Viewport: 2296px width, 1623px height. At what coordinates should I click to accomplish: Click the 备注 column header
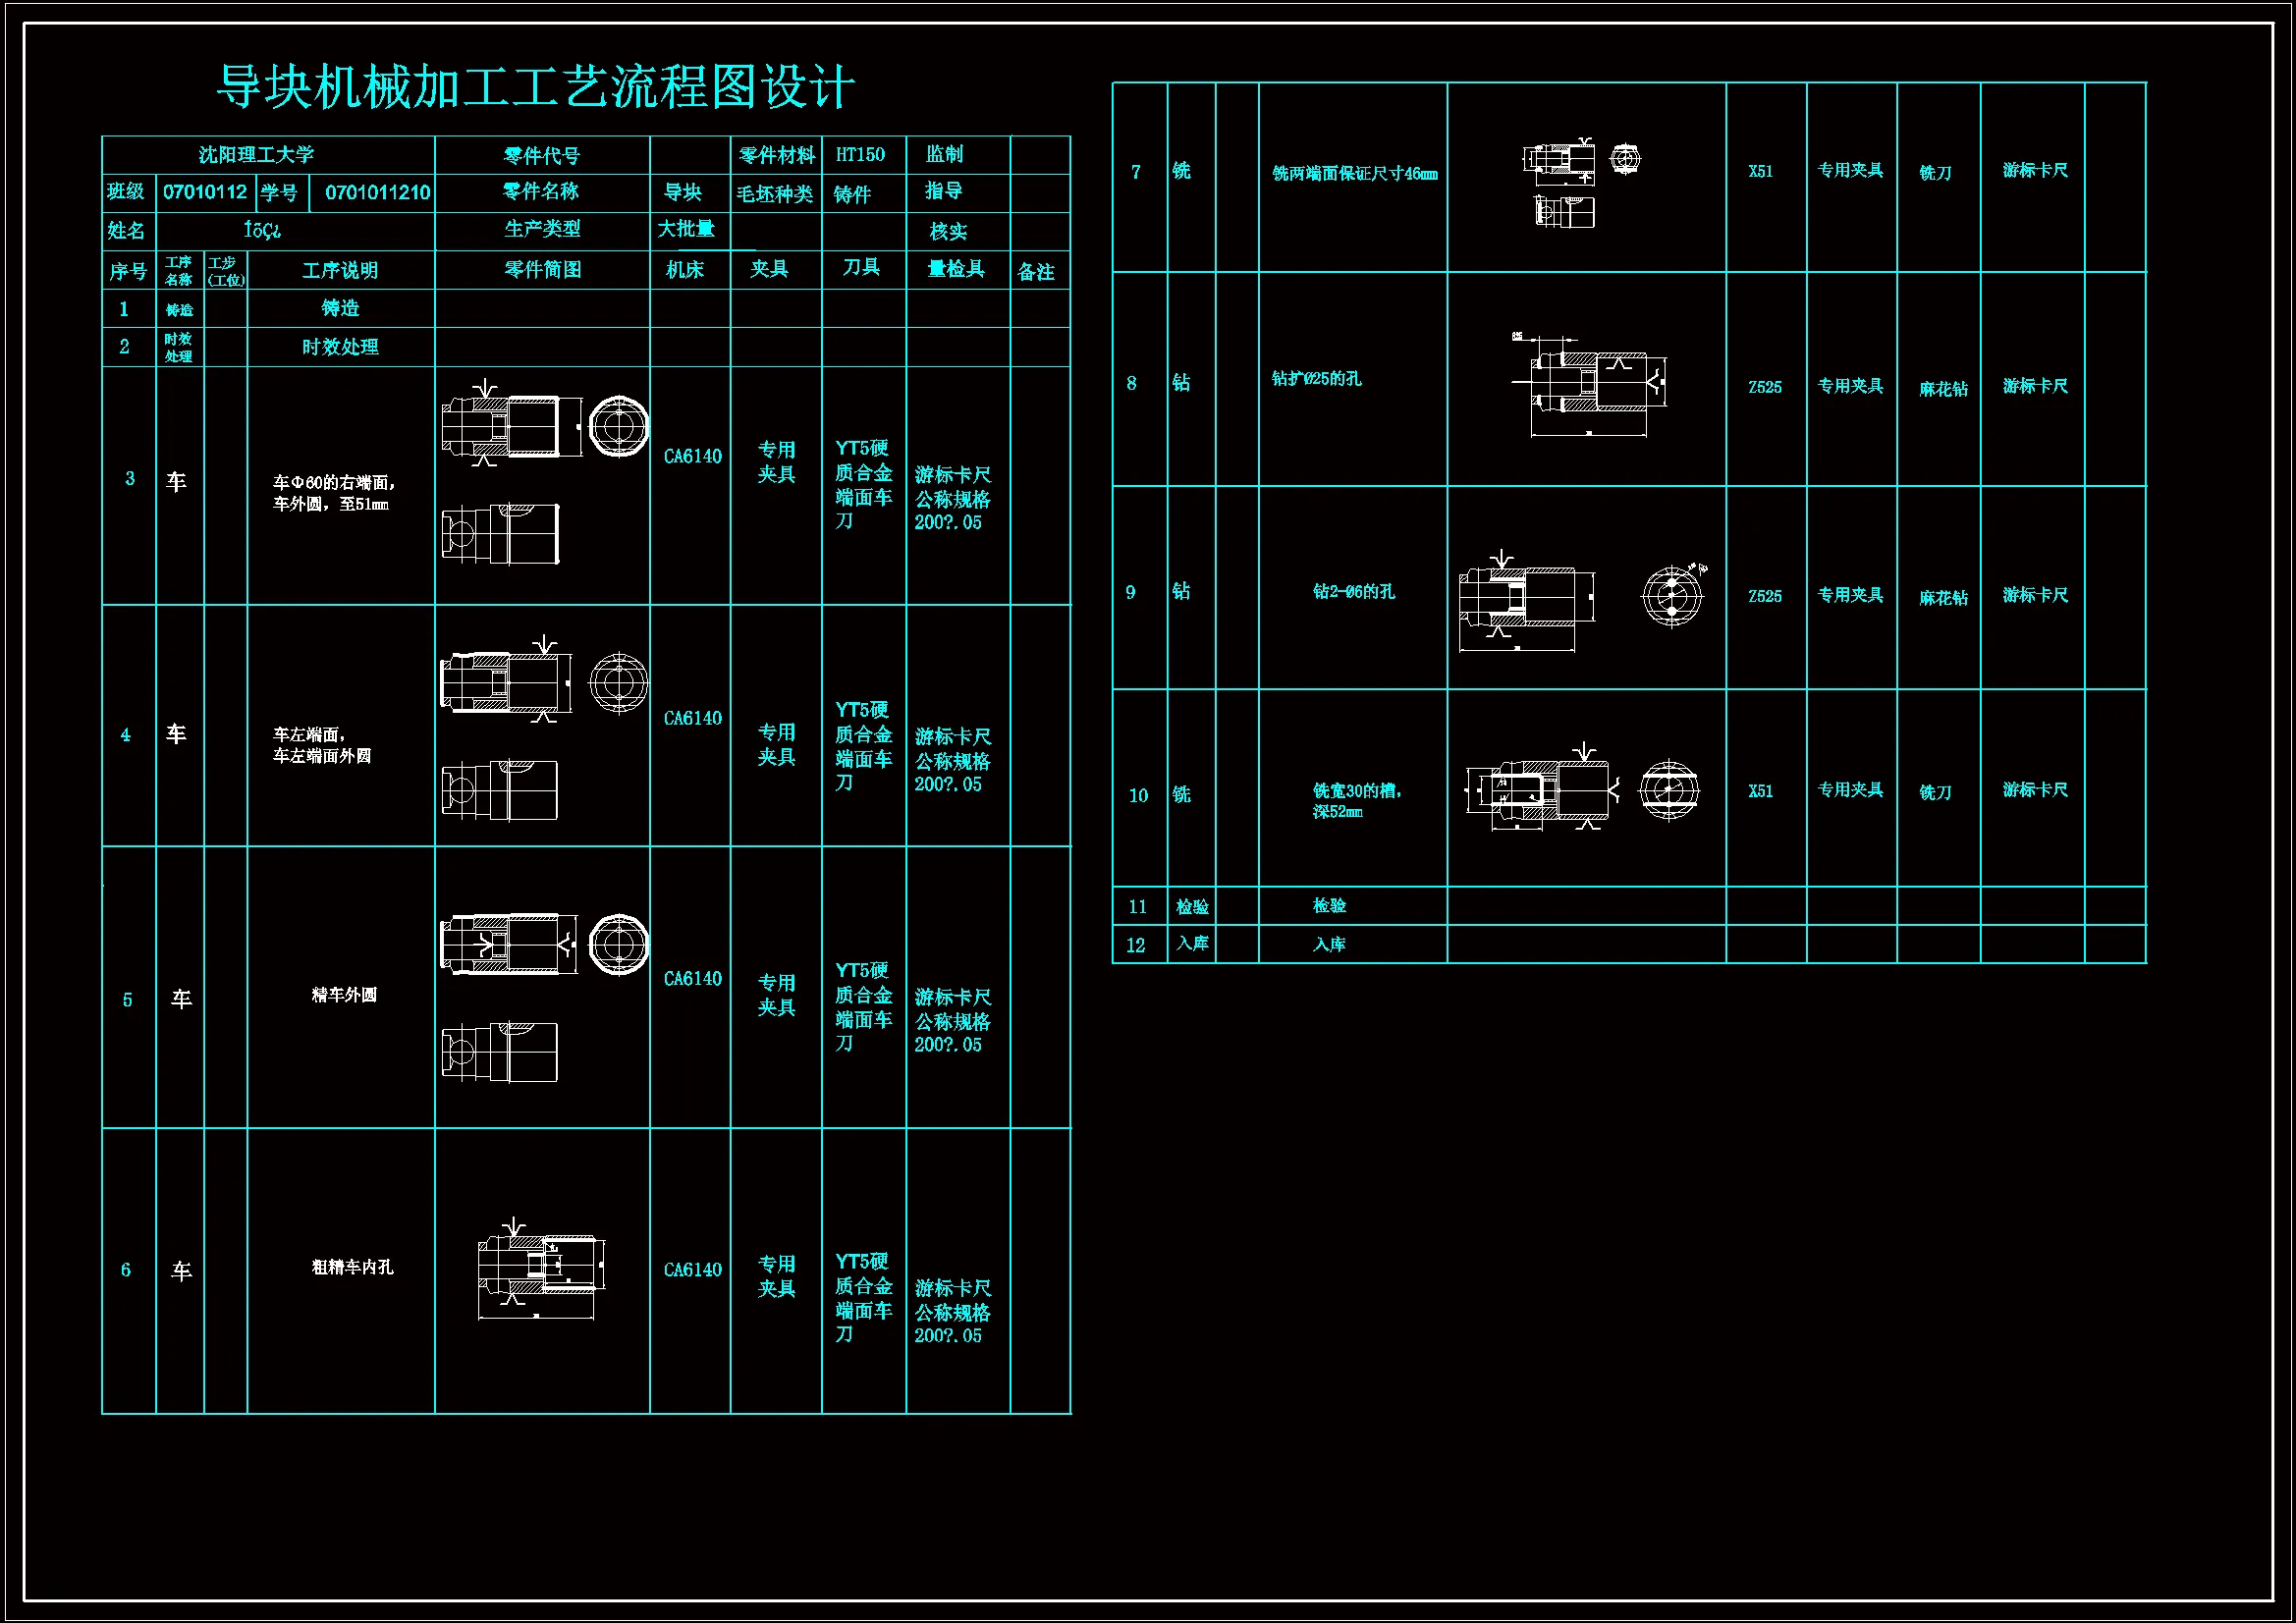pyautogui.click(x=1036, y=272)
